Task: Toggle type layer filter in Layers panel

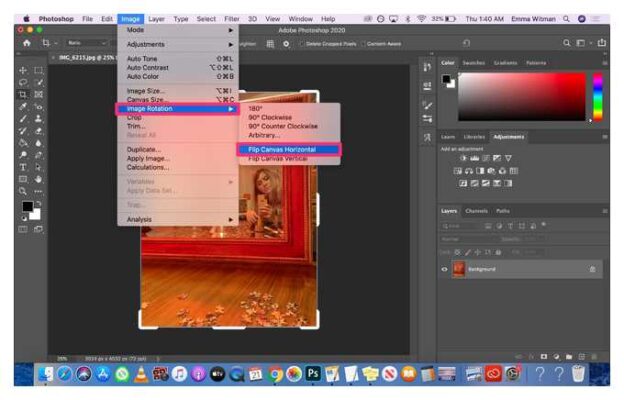Action: click(x=510, y=226)
